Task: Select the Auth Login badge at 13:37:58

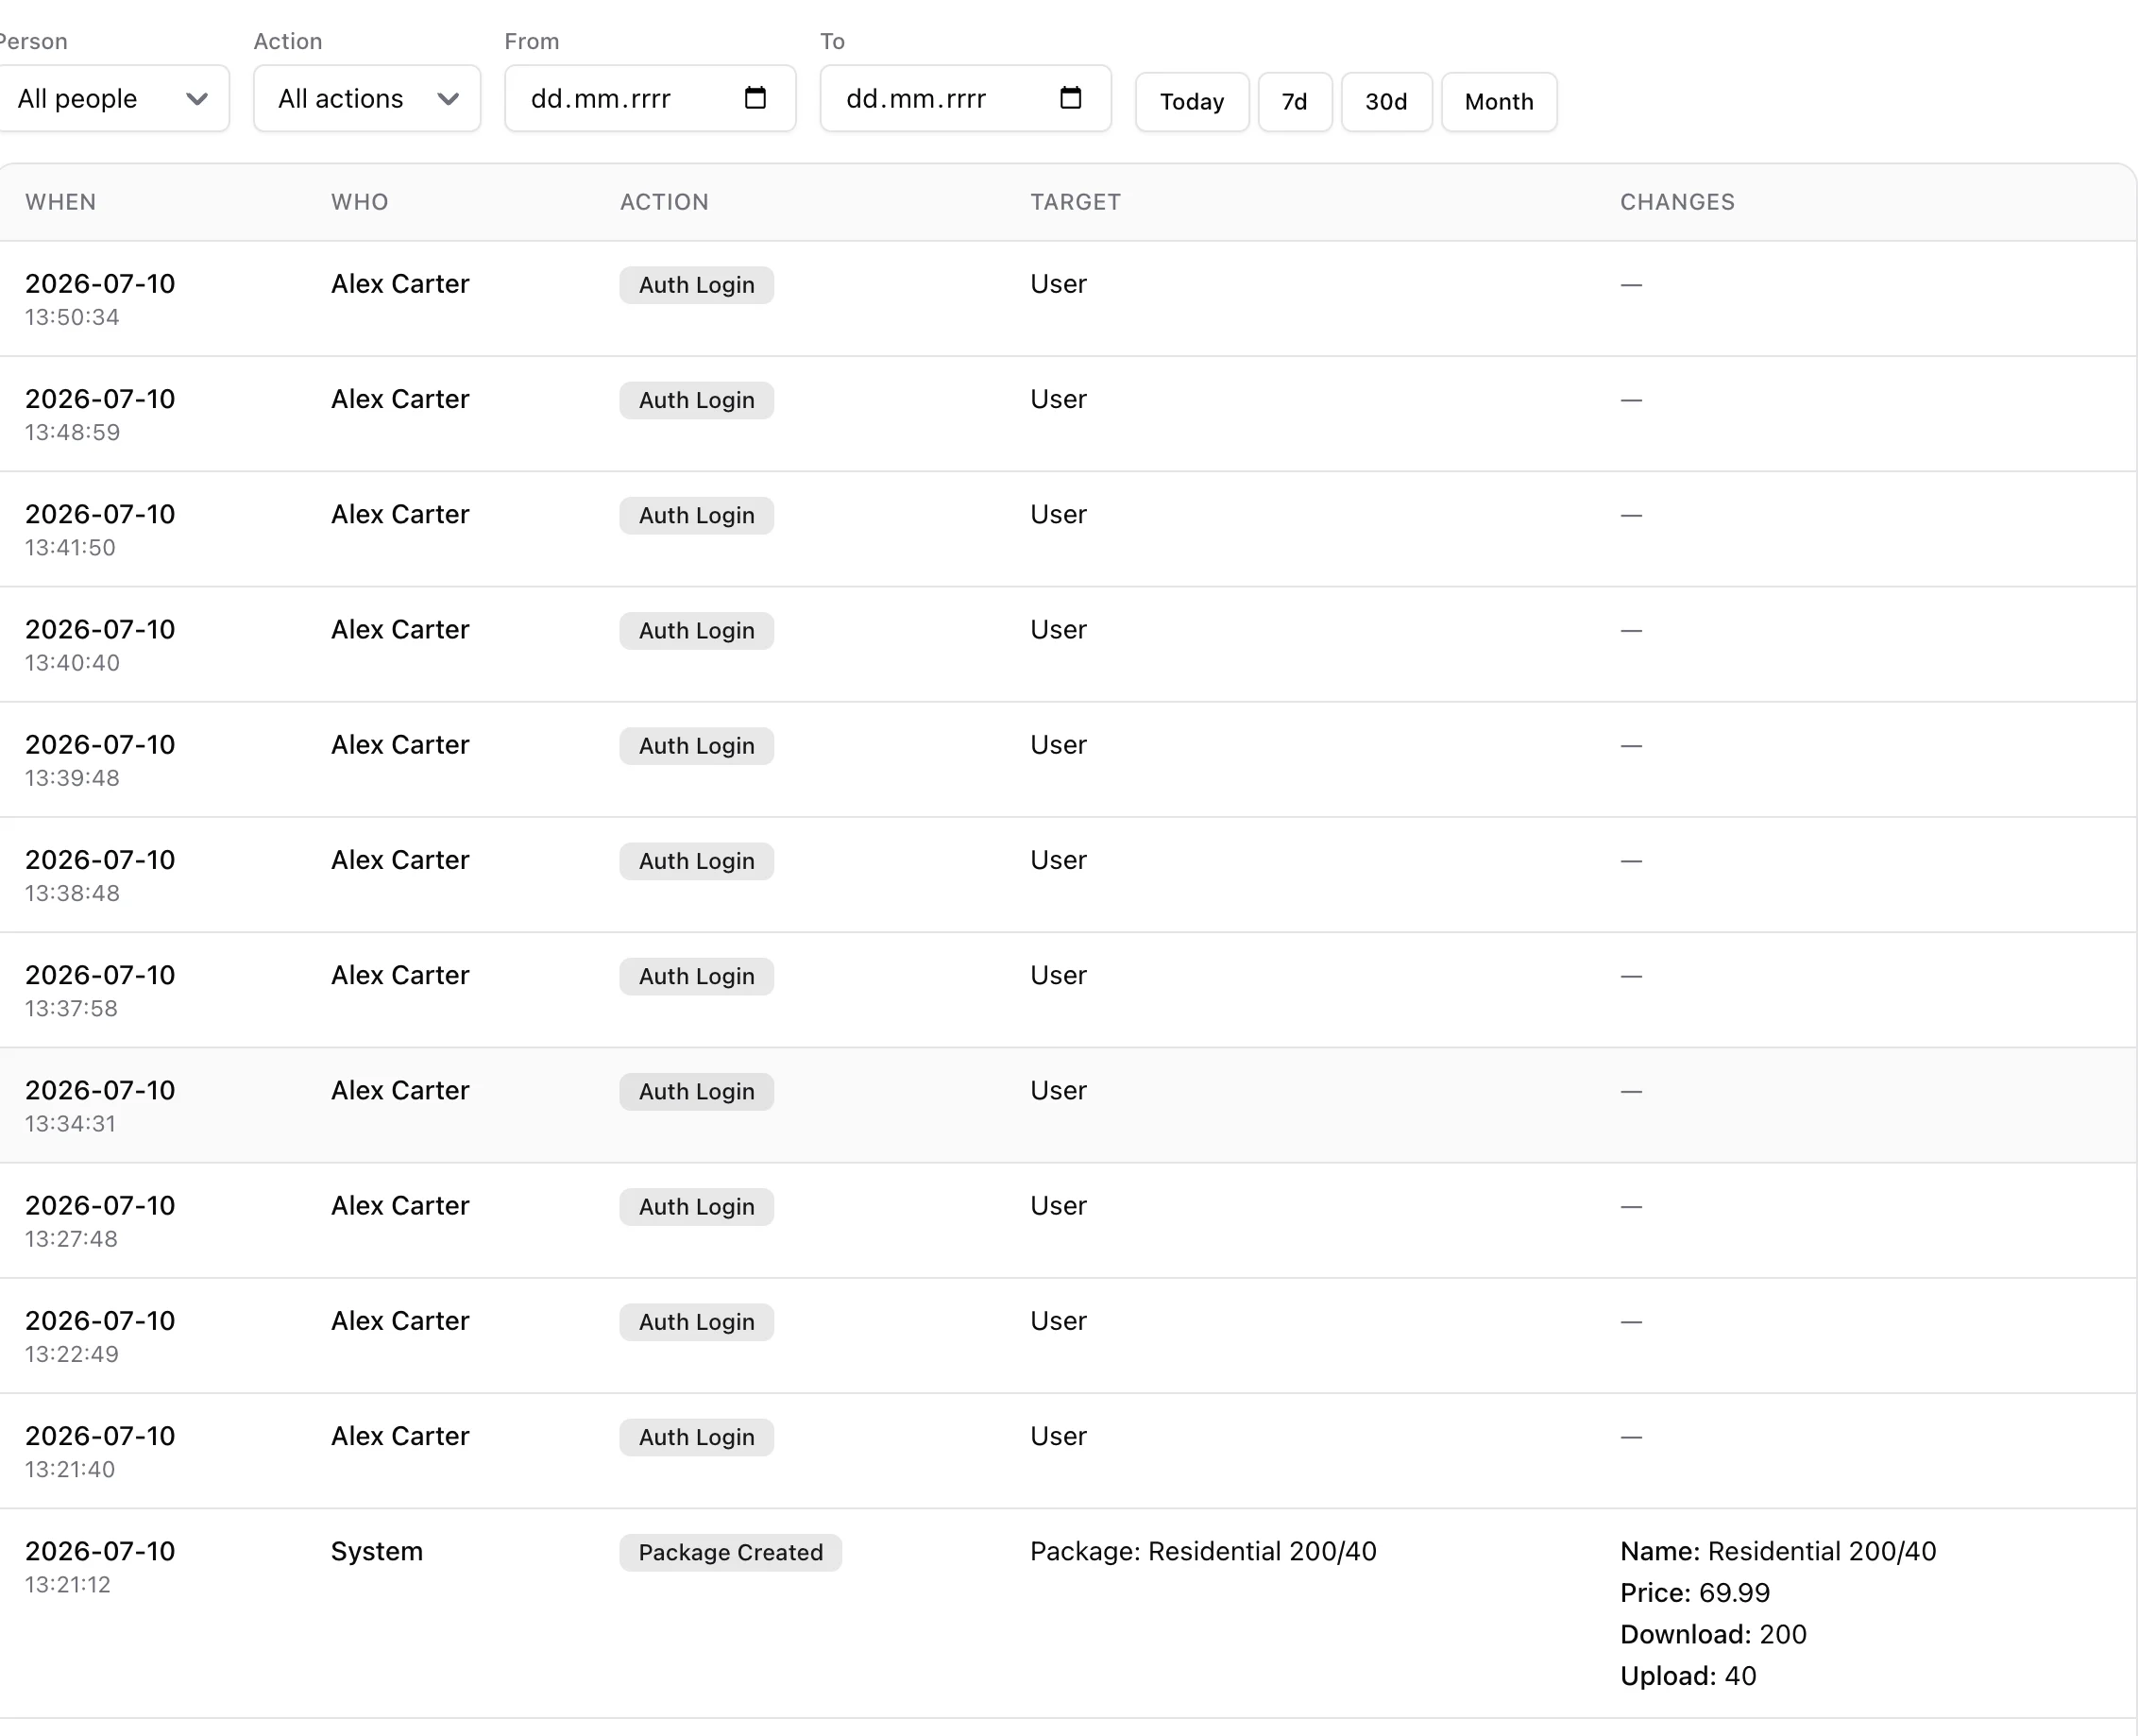Action: click(x=696, y=976)
